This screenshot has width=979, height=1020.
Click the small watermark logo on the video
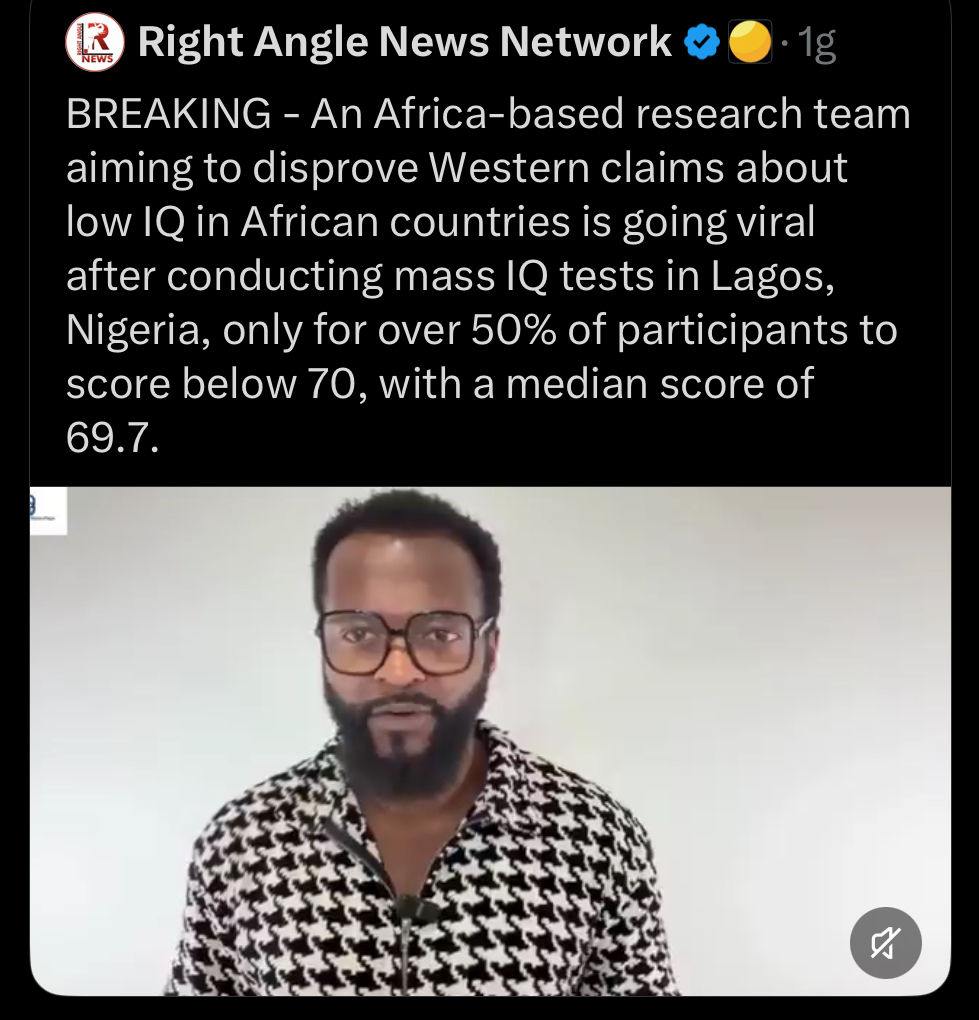pyautogui.click(x=47, y=511)
